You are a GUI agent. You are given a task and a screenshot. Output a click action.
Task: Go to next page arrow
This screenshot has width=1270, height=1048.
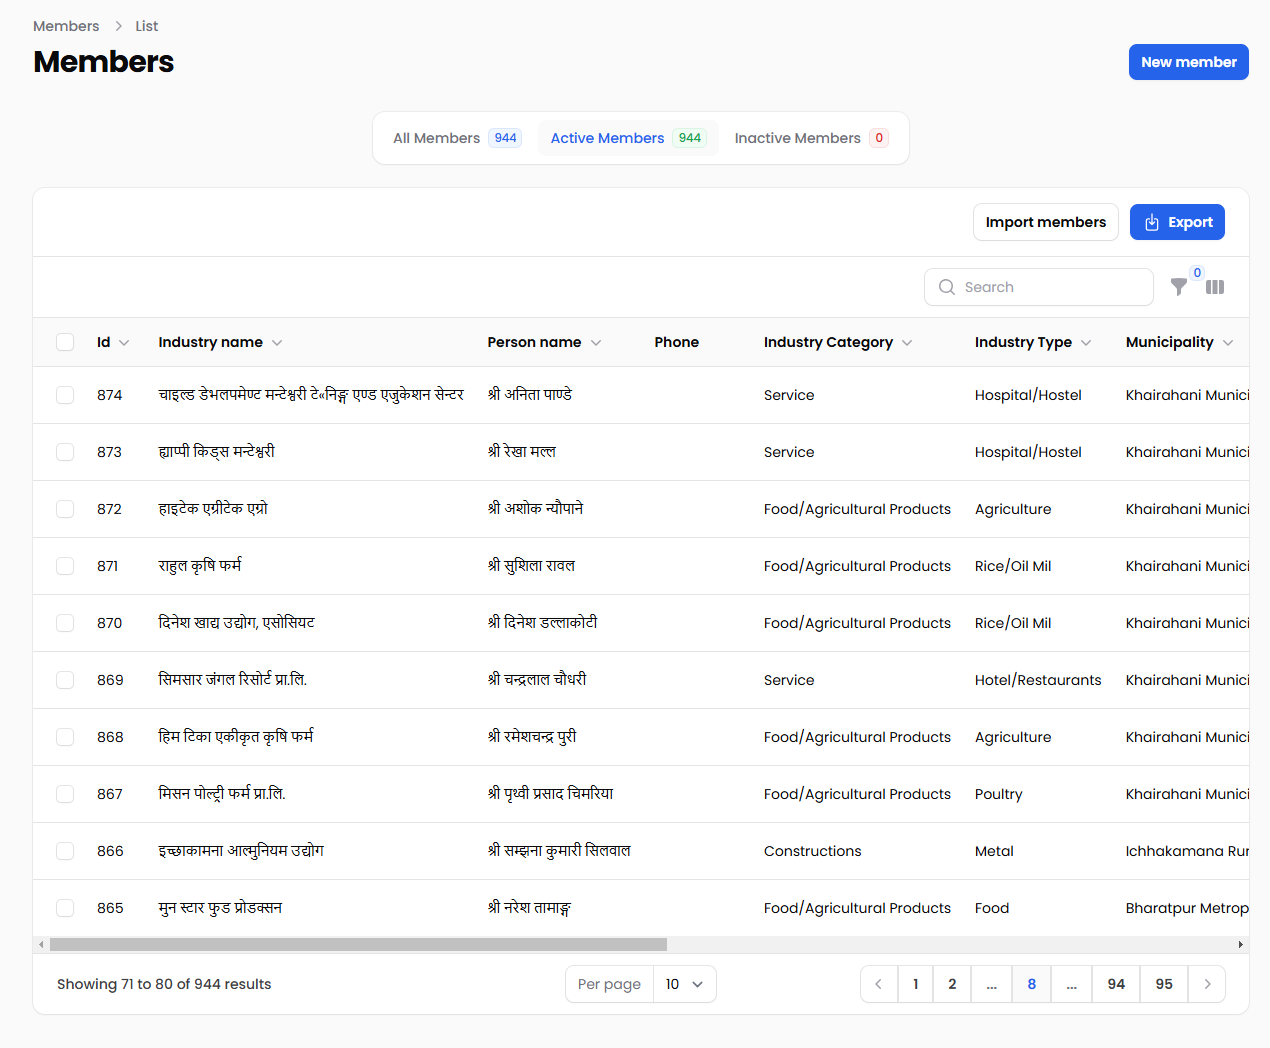tap(1207, 984)
